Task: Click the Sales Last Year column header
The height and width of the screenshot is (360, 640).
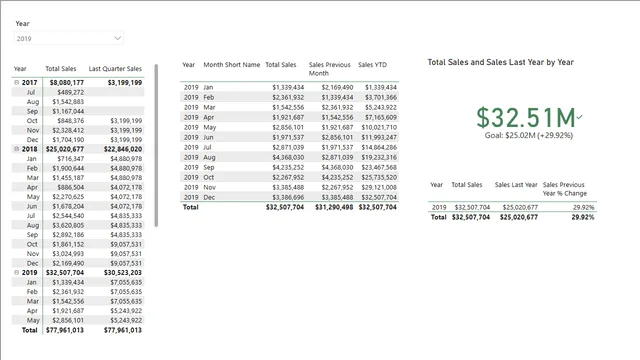Action: (516, 184)
